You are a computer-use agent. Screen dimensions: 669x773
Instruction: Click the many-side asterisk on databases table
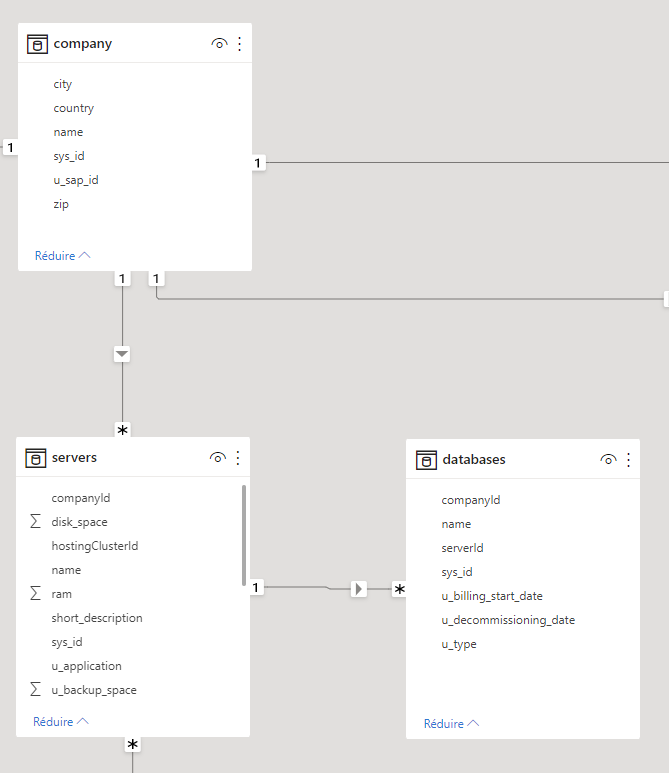coord(399,589)
